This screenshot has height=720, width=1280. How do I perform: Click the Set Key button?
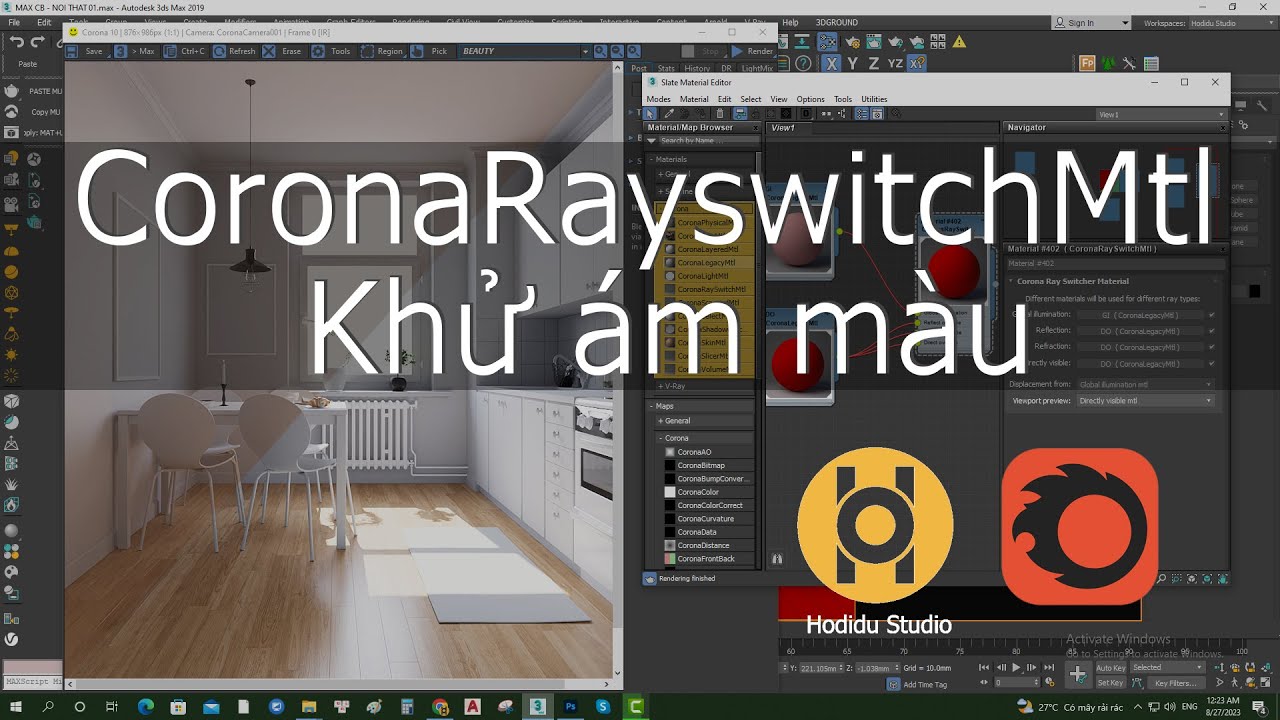tap(1110, 683)
